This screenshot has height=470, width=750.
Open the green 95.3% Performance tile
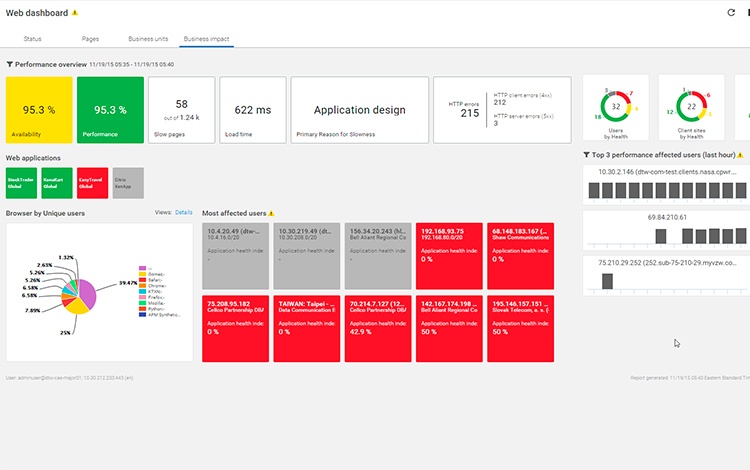click(110, 110)
